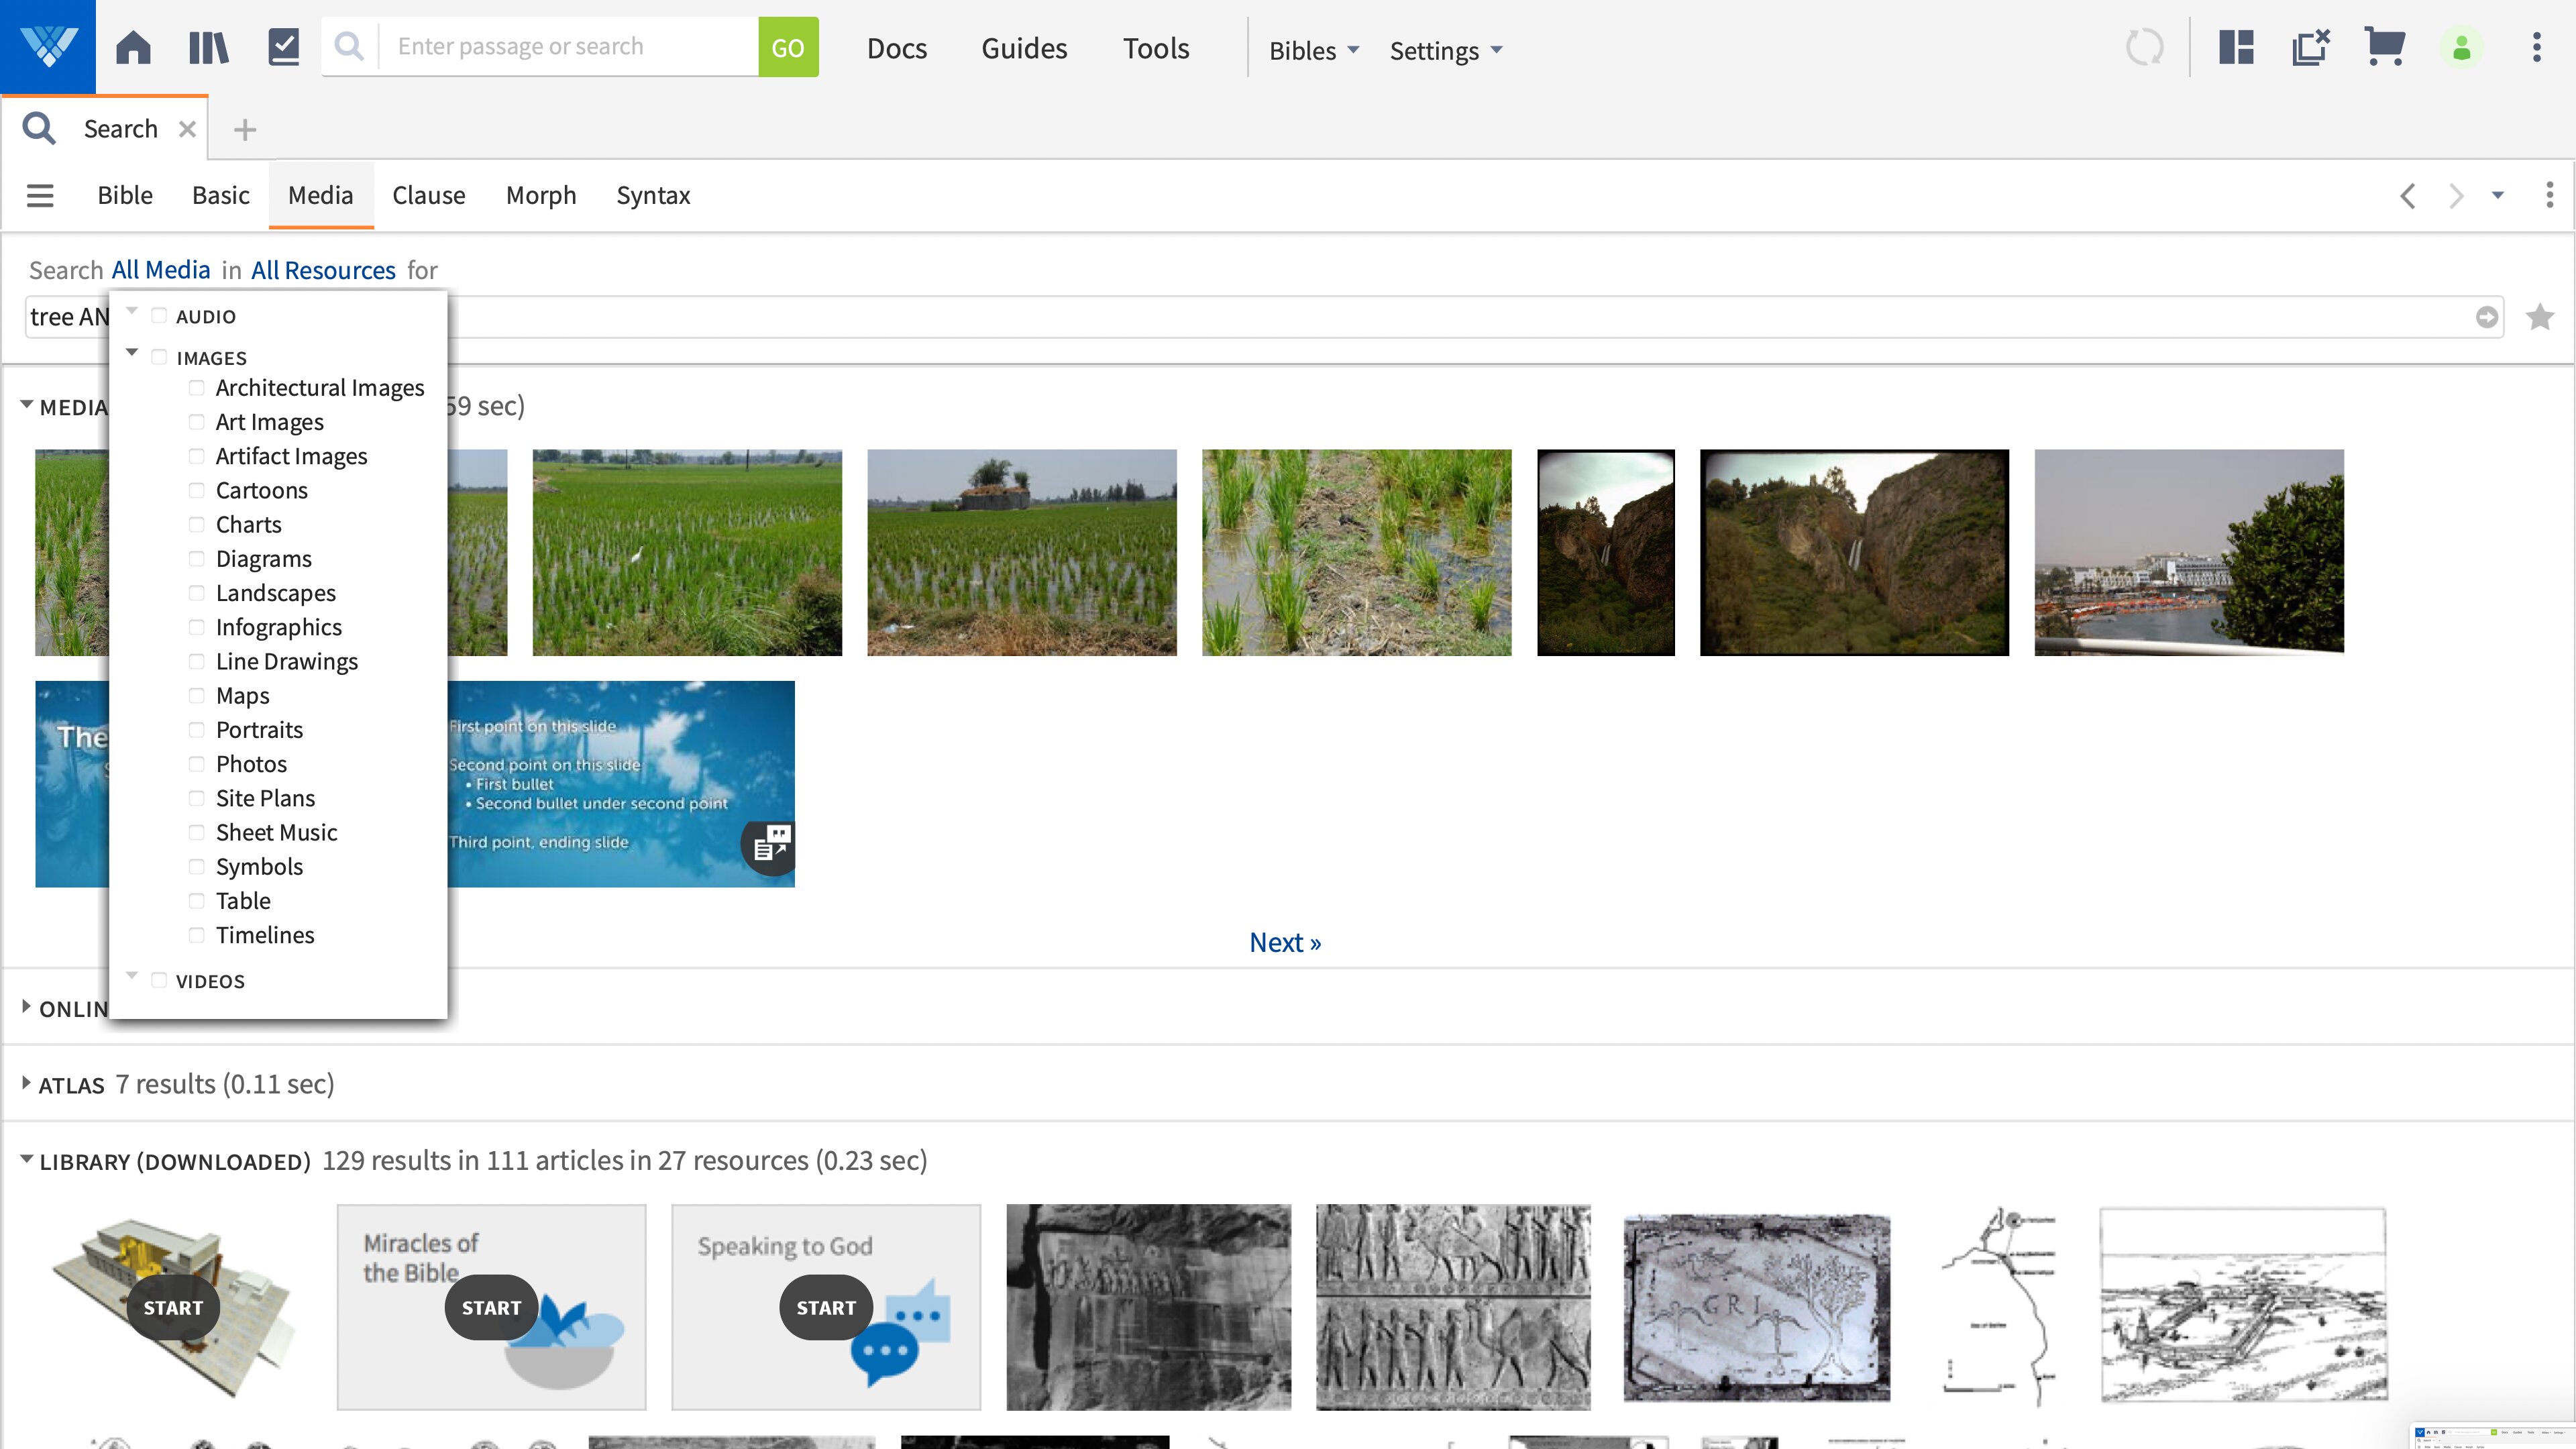Switch to the Morph search tab
This screenshot has height=1449, width=2576.
tap(541, 195)
